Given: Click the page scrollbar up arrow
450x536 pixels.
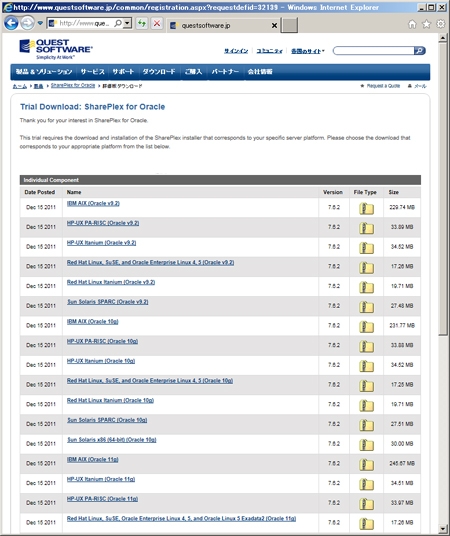Looking at the screenshot, I should (443, 38).
